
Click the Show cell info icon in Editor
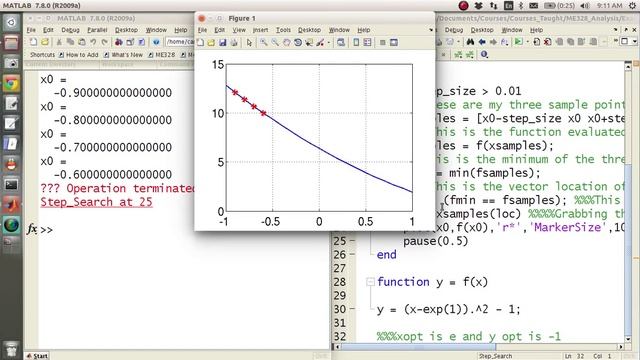click(x=484, y=54)
